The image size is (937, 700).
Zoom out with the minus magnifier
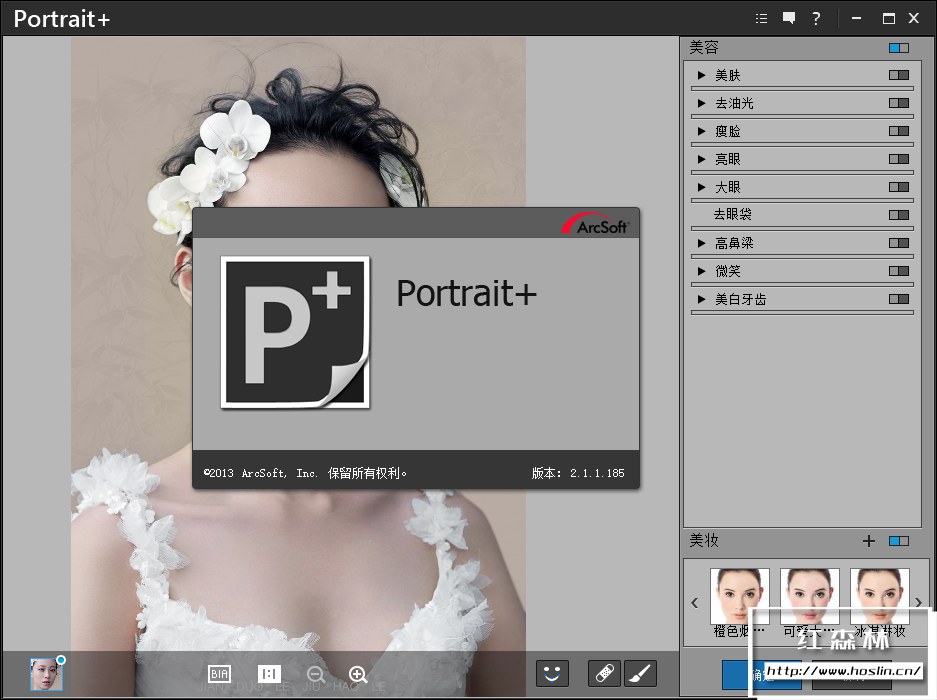(x=316, y=675)
